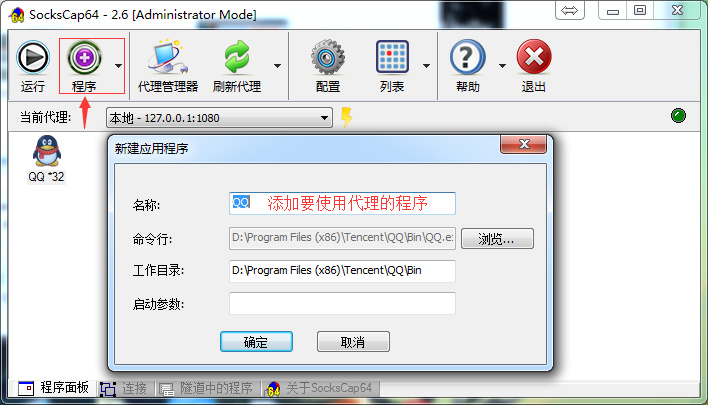Screen dimensions: 708x405
Task: Open the Help (帮助) question icon
Action: pos(467,57)
